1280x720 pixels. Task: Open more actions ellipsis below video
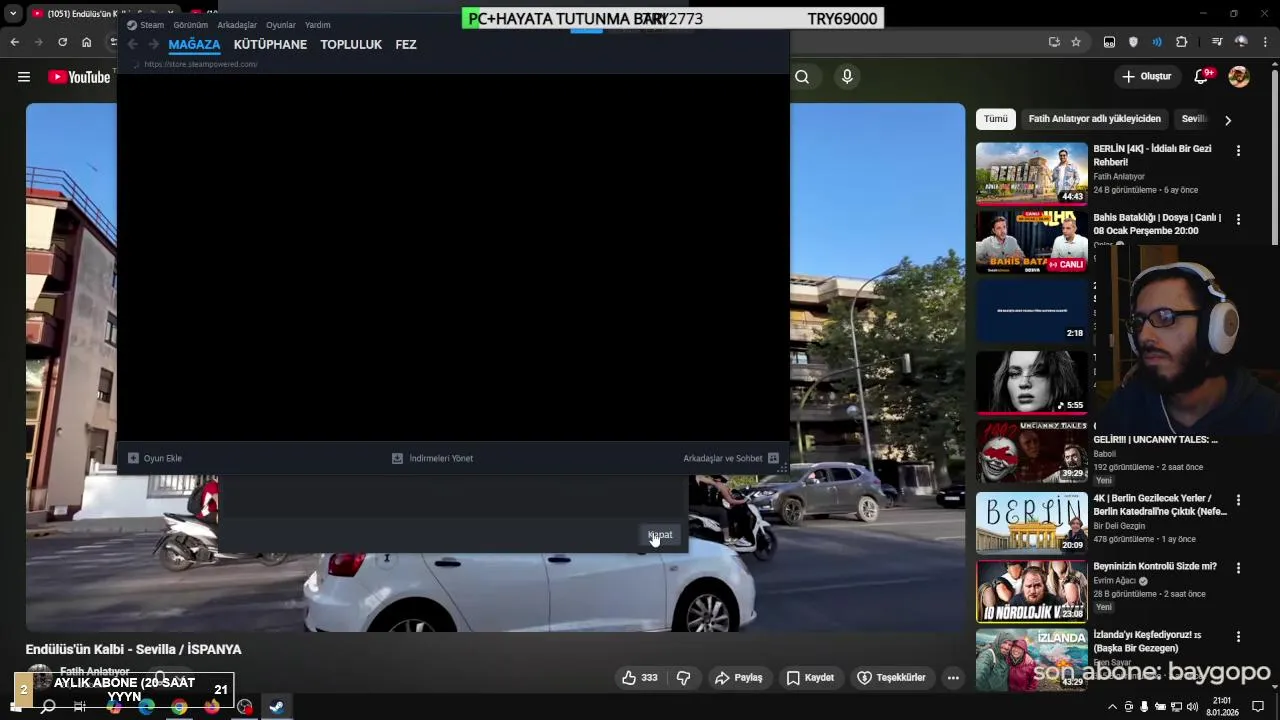tap(953, 678)
